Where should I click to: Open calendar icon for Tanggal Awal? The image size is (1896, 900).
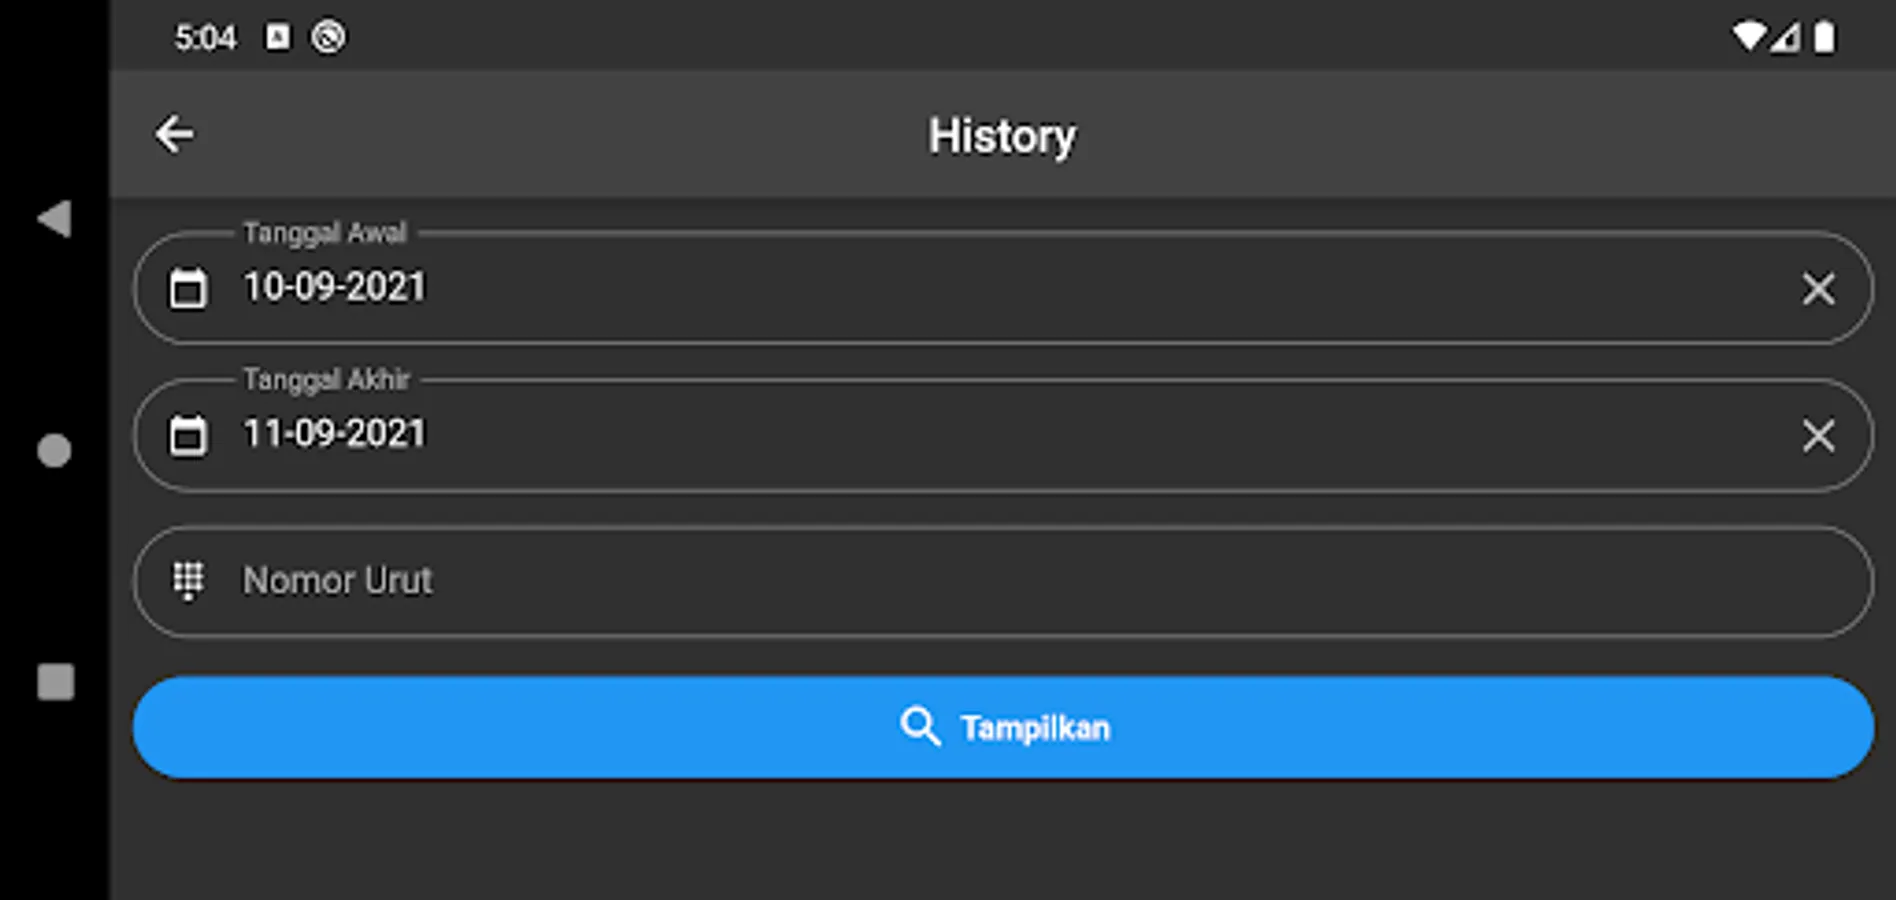click(x=188, y=288)
